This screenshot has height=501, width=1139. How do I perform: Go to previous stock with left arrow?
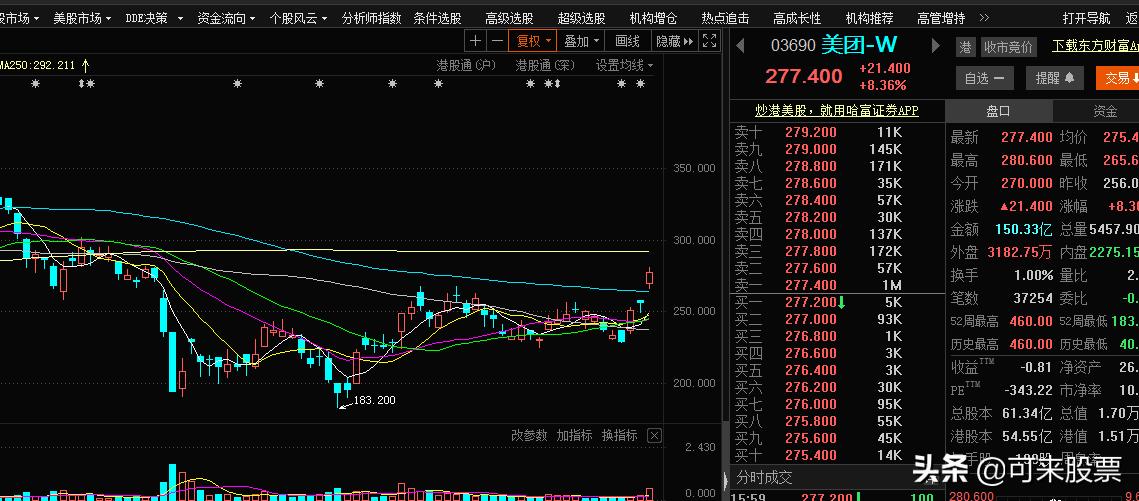[x=740, y=46]
